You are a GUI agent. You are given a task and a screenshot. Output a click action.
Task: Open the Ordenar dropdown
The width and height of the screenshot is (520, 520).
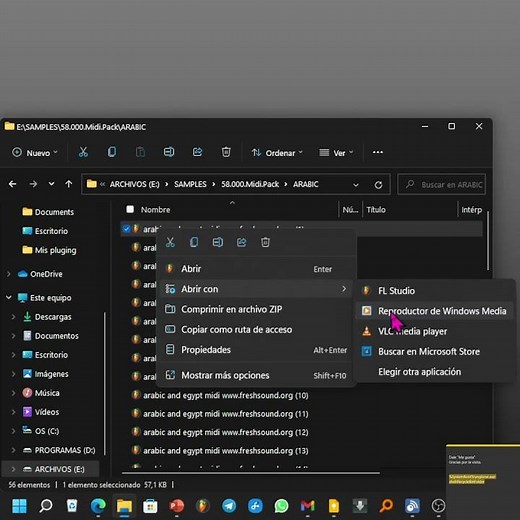pos(277,153)
